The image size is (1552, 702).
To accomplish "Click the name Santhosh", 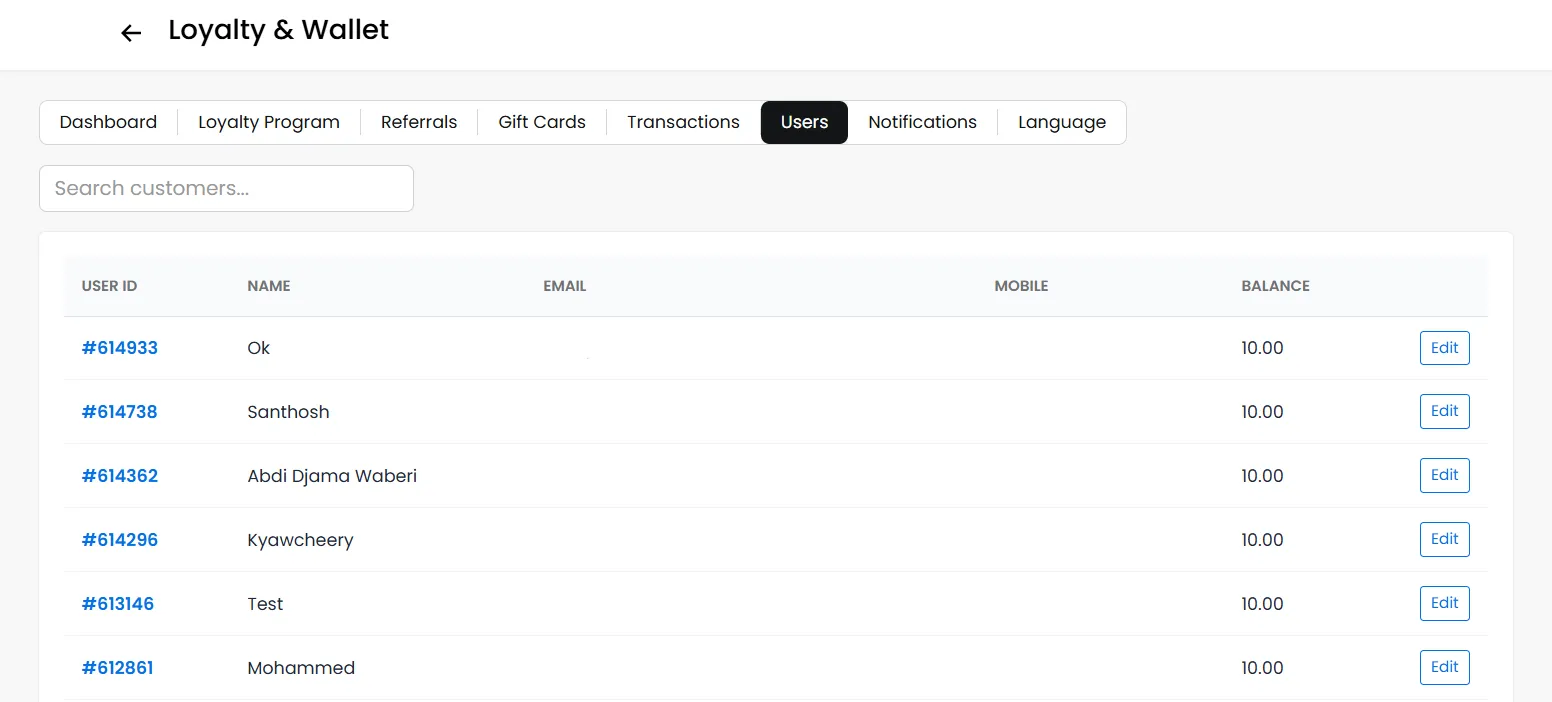I will pos(288,412).
